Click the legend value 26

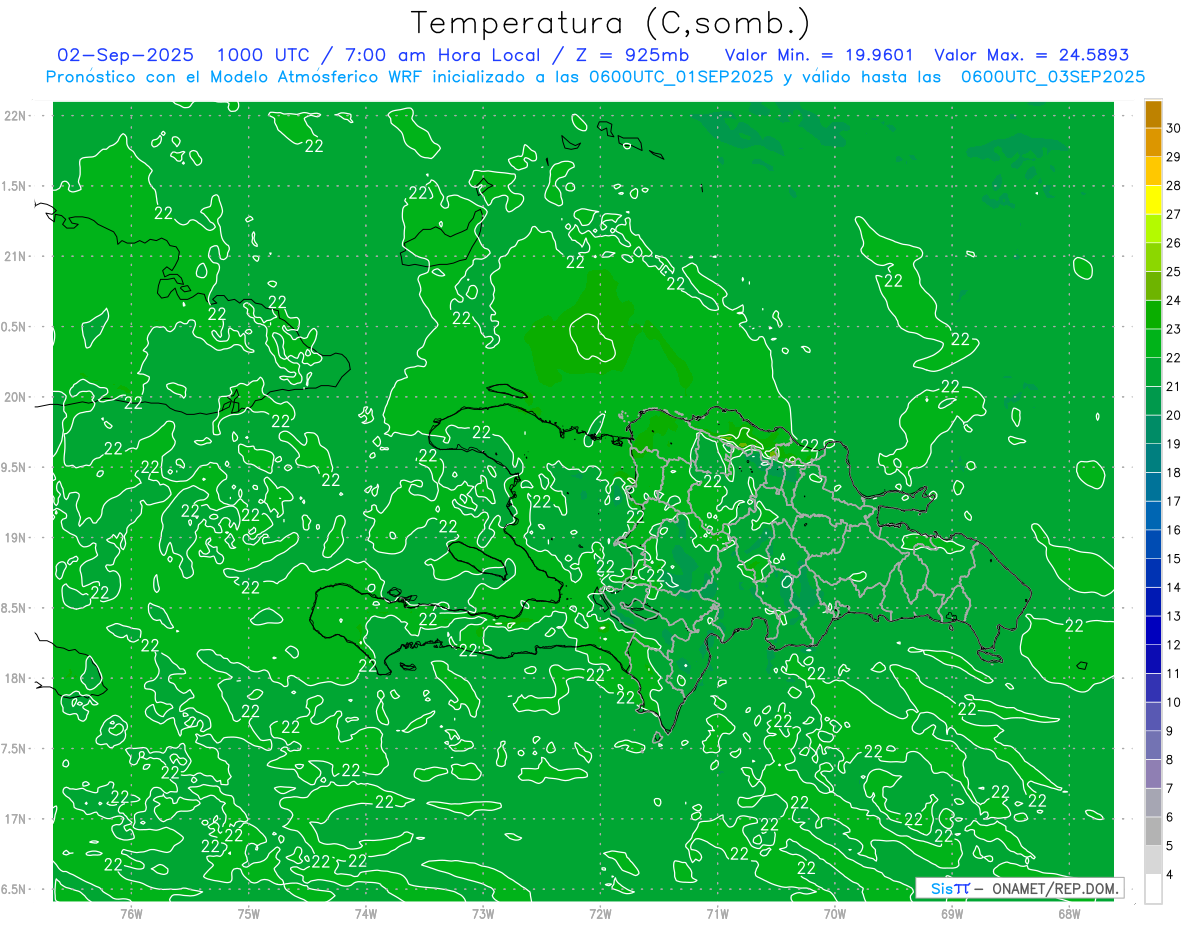(1174, 243)
